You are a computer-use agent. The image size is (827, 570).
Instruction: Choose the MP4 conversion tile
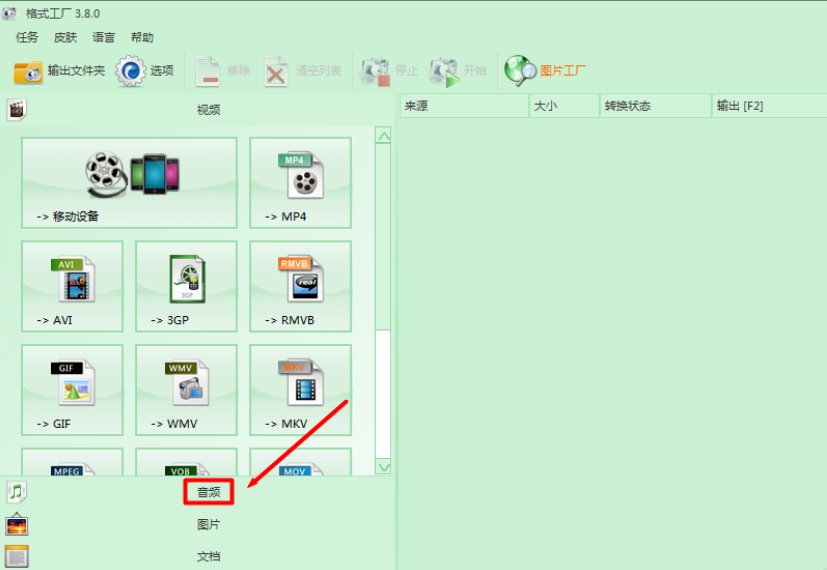click(x=300, y=183)
